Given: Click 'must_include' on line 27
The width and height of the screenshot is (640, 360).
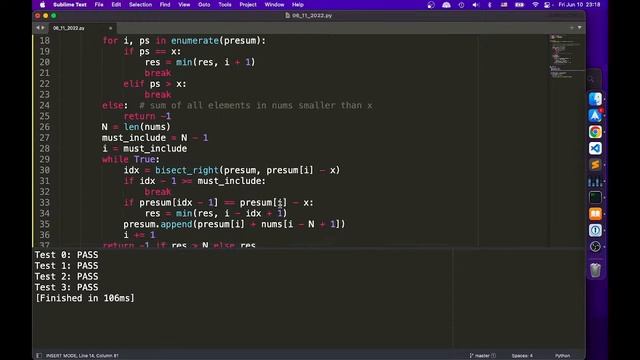Looking at the screenshot, I should (134, 138).
